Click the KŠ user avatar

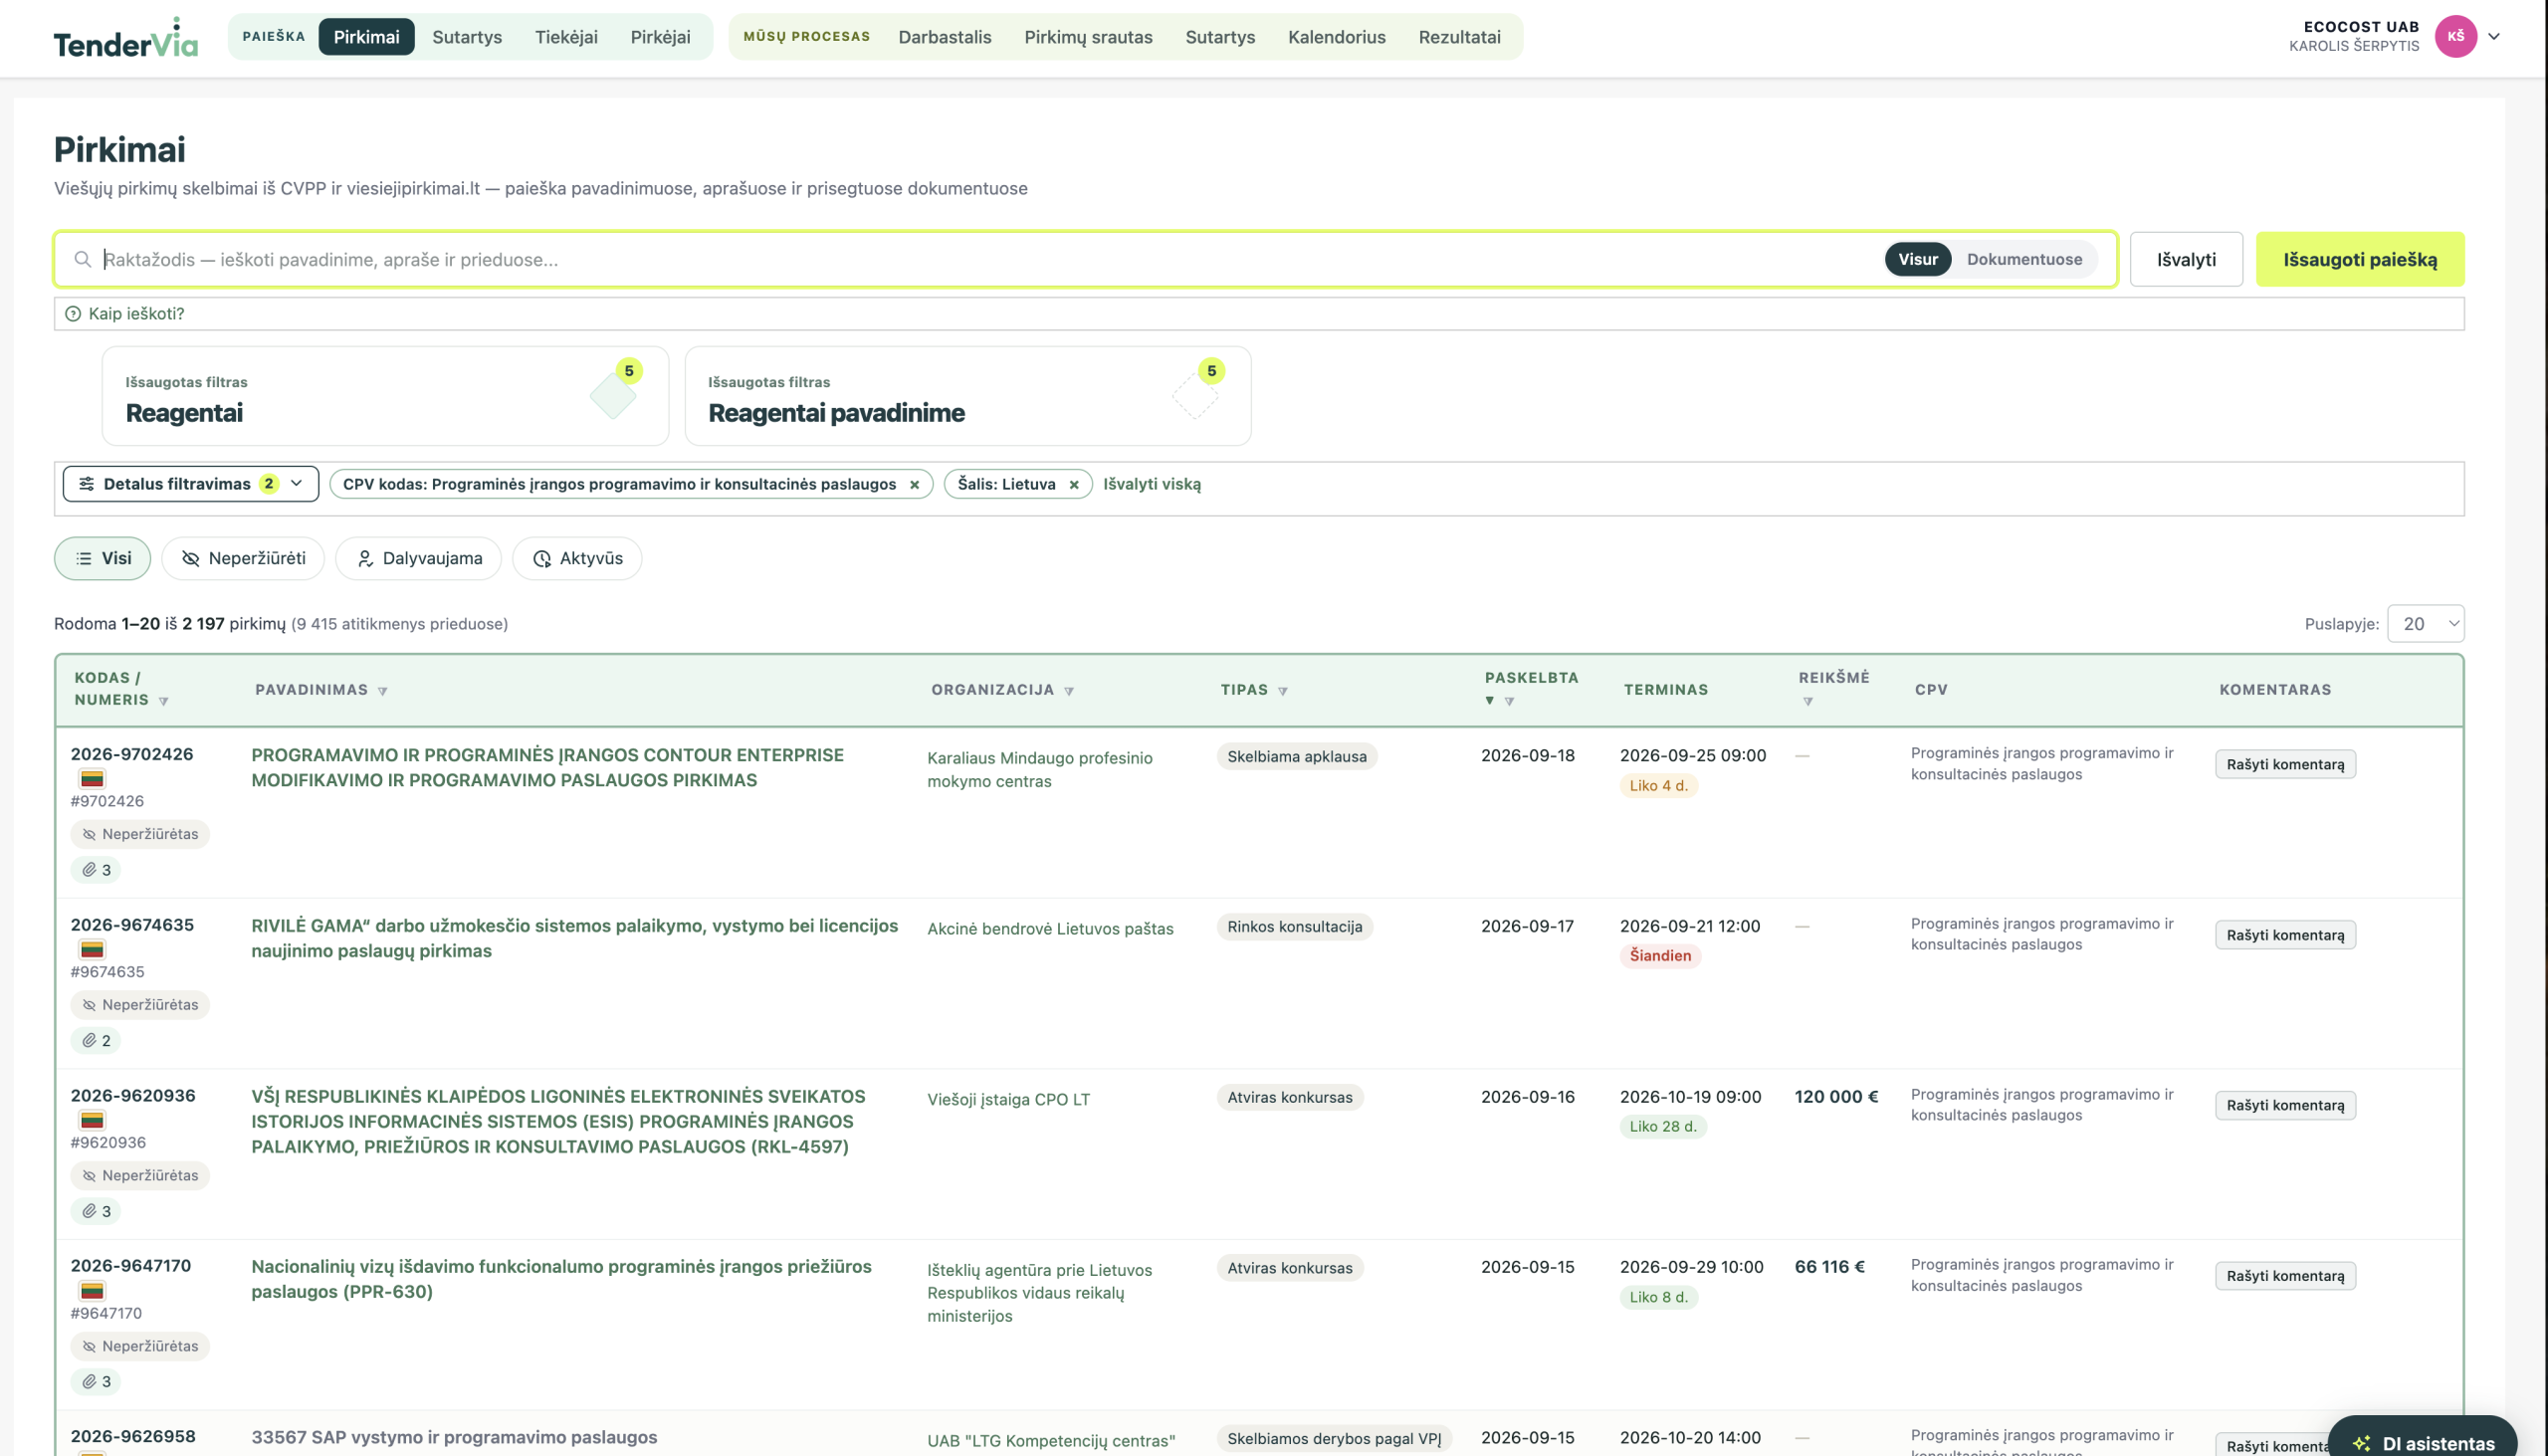2456,37
